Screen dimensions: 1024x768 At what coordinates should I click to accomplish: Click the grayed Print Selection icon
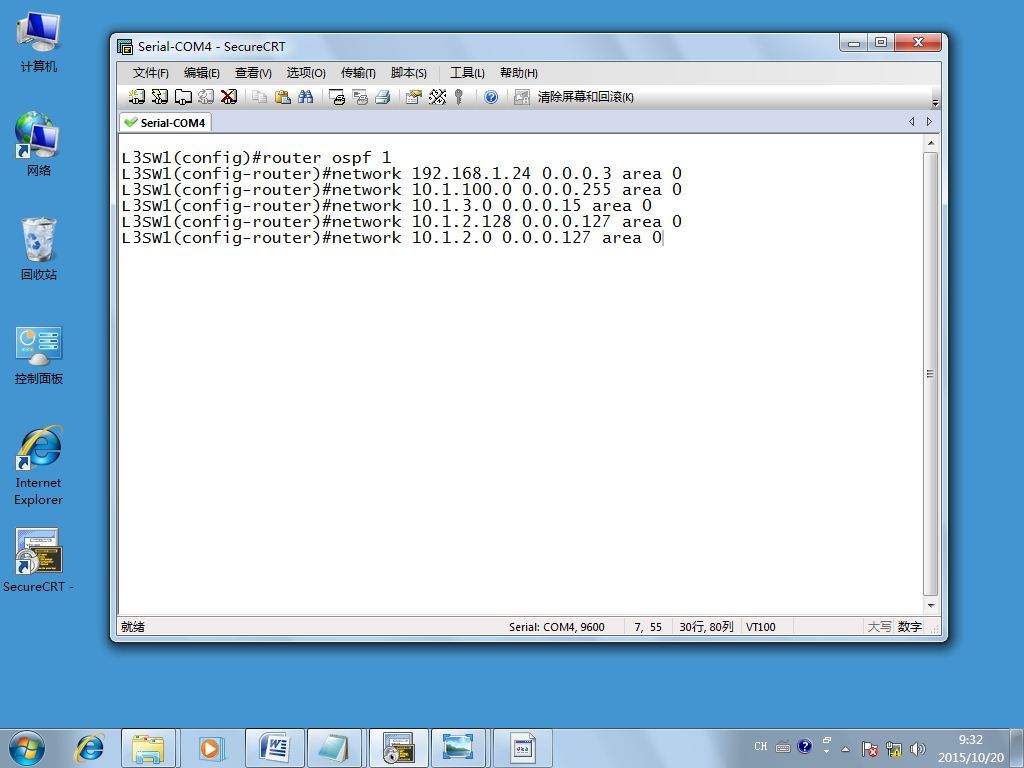360,97
